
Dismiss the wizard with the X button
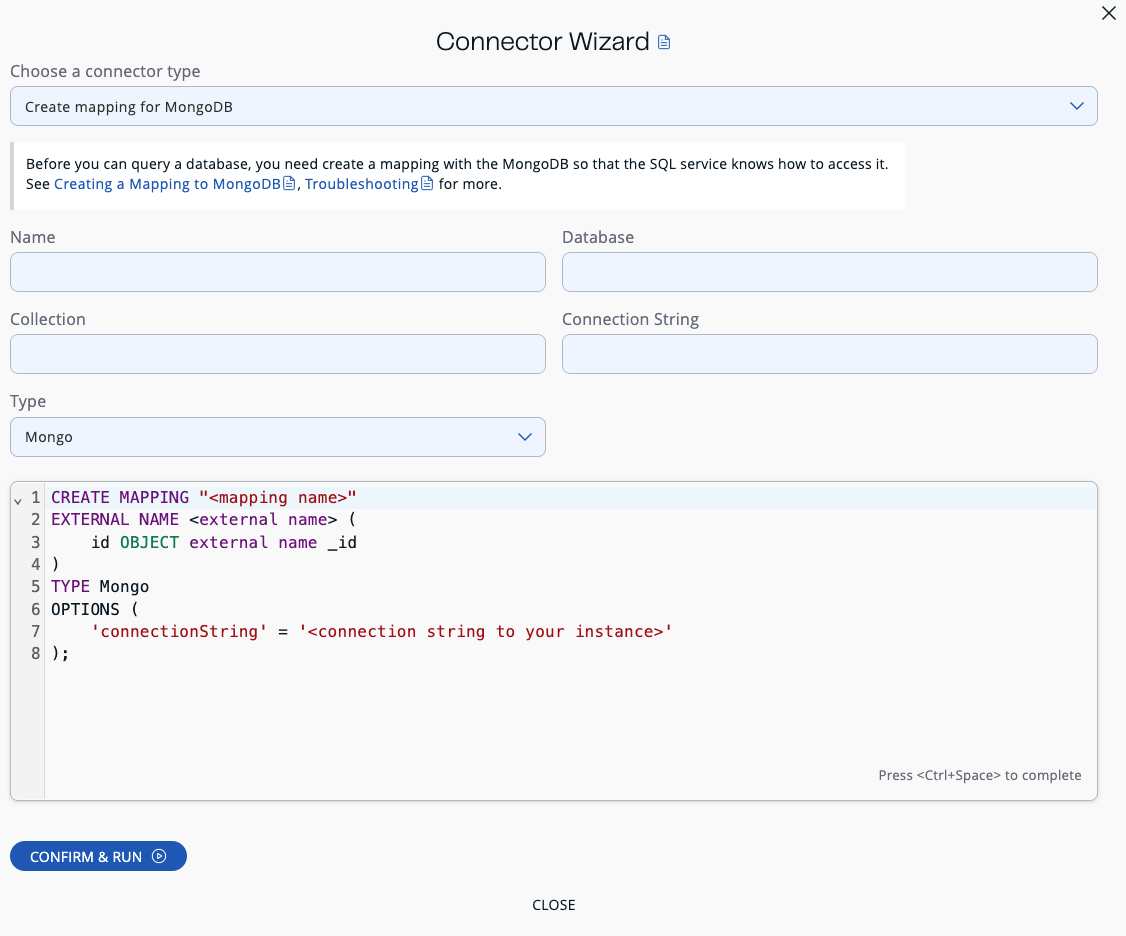pos(1108,14)
